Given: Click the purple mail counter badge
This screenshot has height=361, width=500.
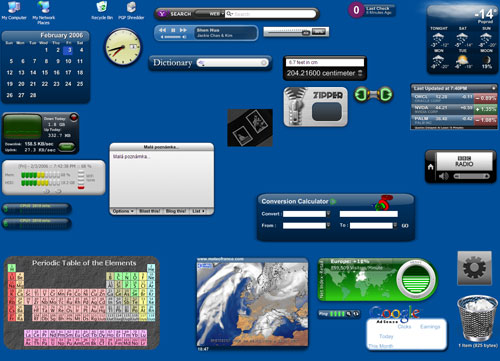Looking at the screenshot, I should tap(356, 10).
